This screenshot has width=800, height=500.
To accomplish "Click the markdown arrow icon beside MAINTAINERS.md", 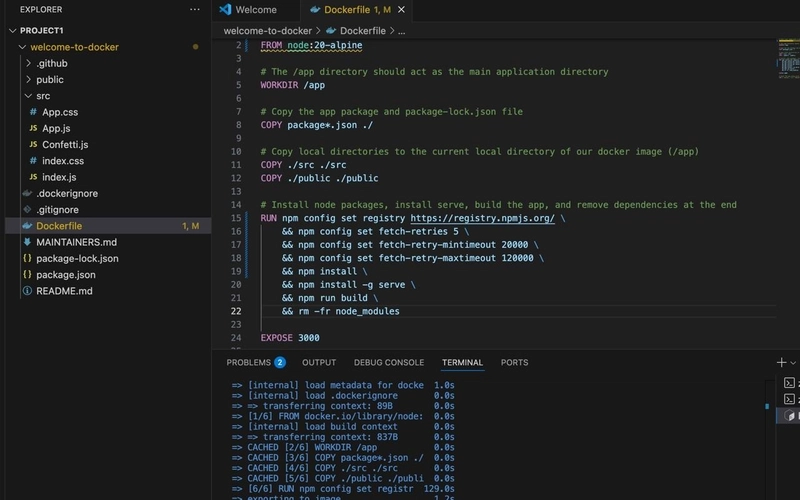I will (27, 242).
